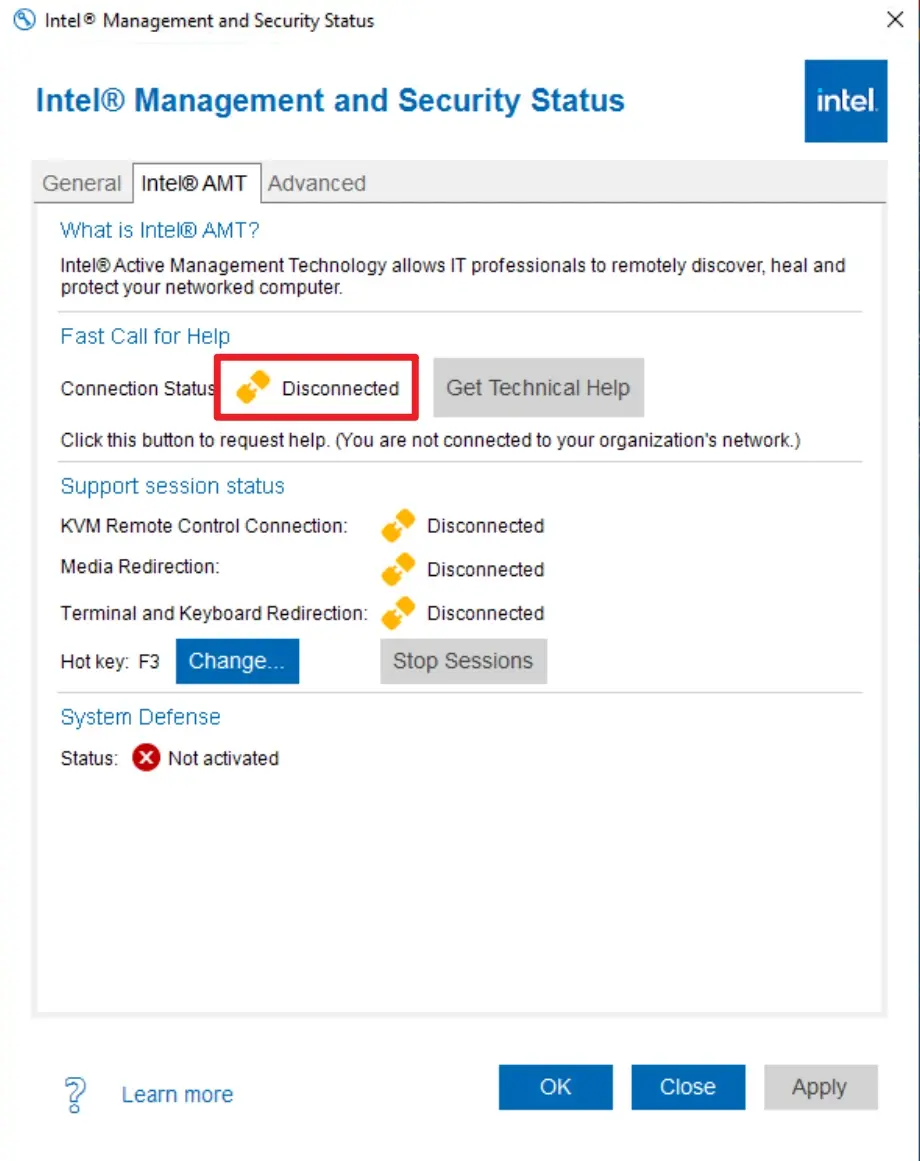Click the question mark help icon
The image size is (920, 1161).
pos(75,1094)
